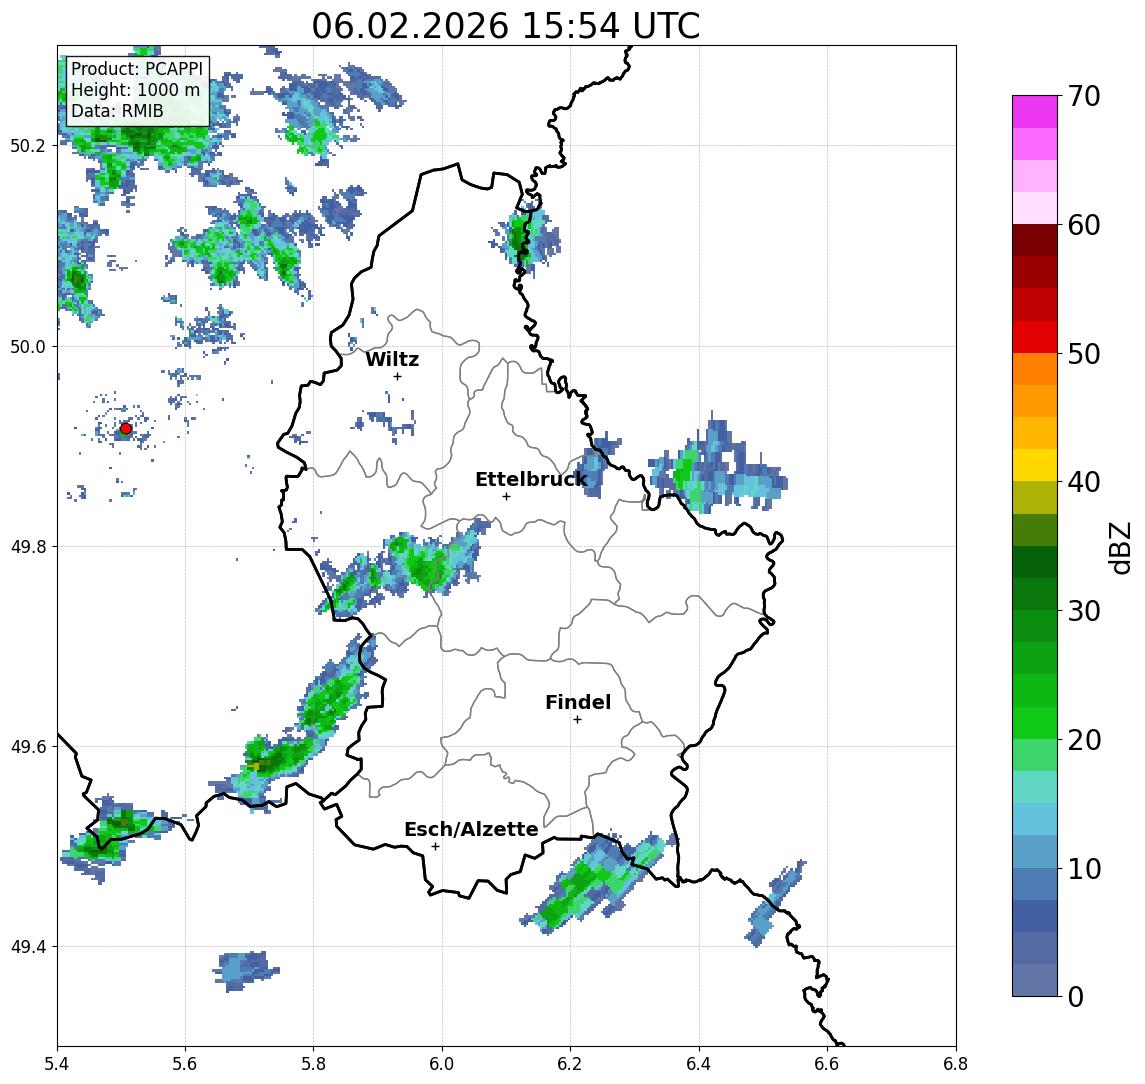
Task: Click the Findel city label
Action: point(578,702)
